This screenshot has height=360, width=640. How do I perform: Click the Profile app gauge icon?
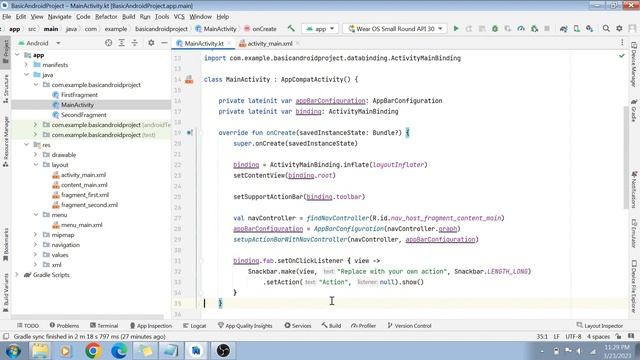click(x=521, y=29)
